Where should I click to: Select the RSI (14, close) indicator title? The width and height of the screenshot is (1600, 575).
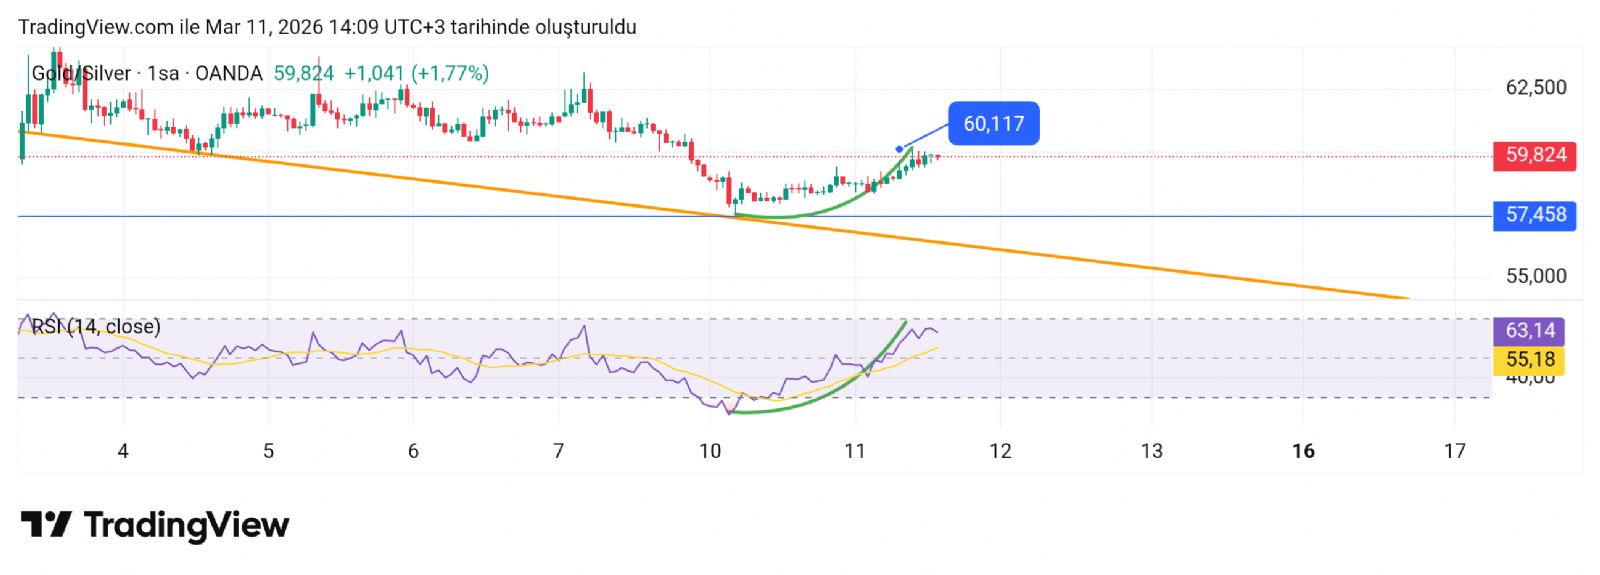(x=96, y=327)
